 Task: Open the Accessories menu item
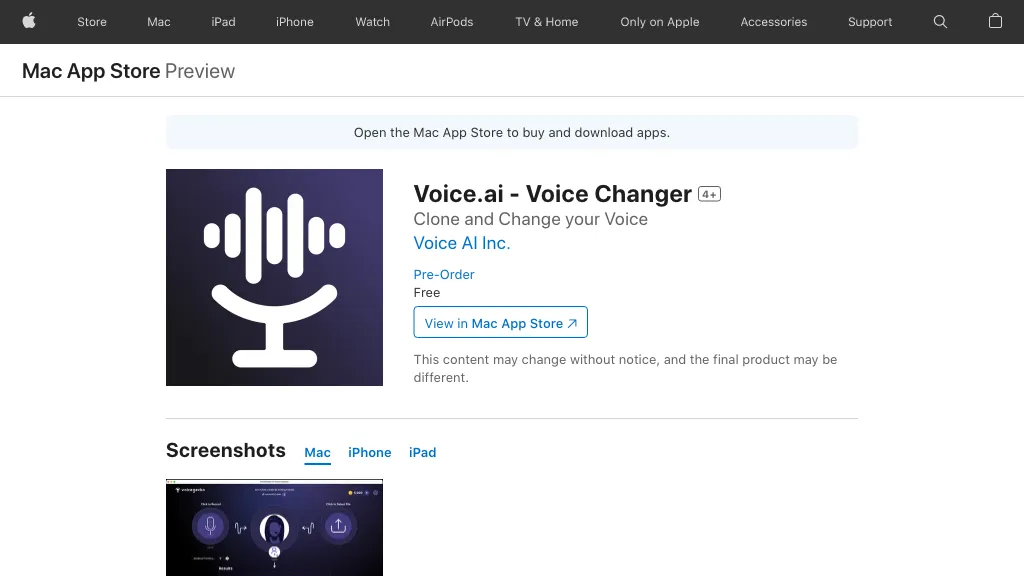(774, 22)
